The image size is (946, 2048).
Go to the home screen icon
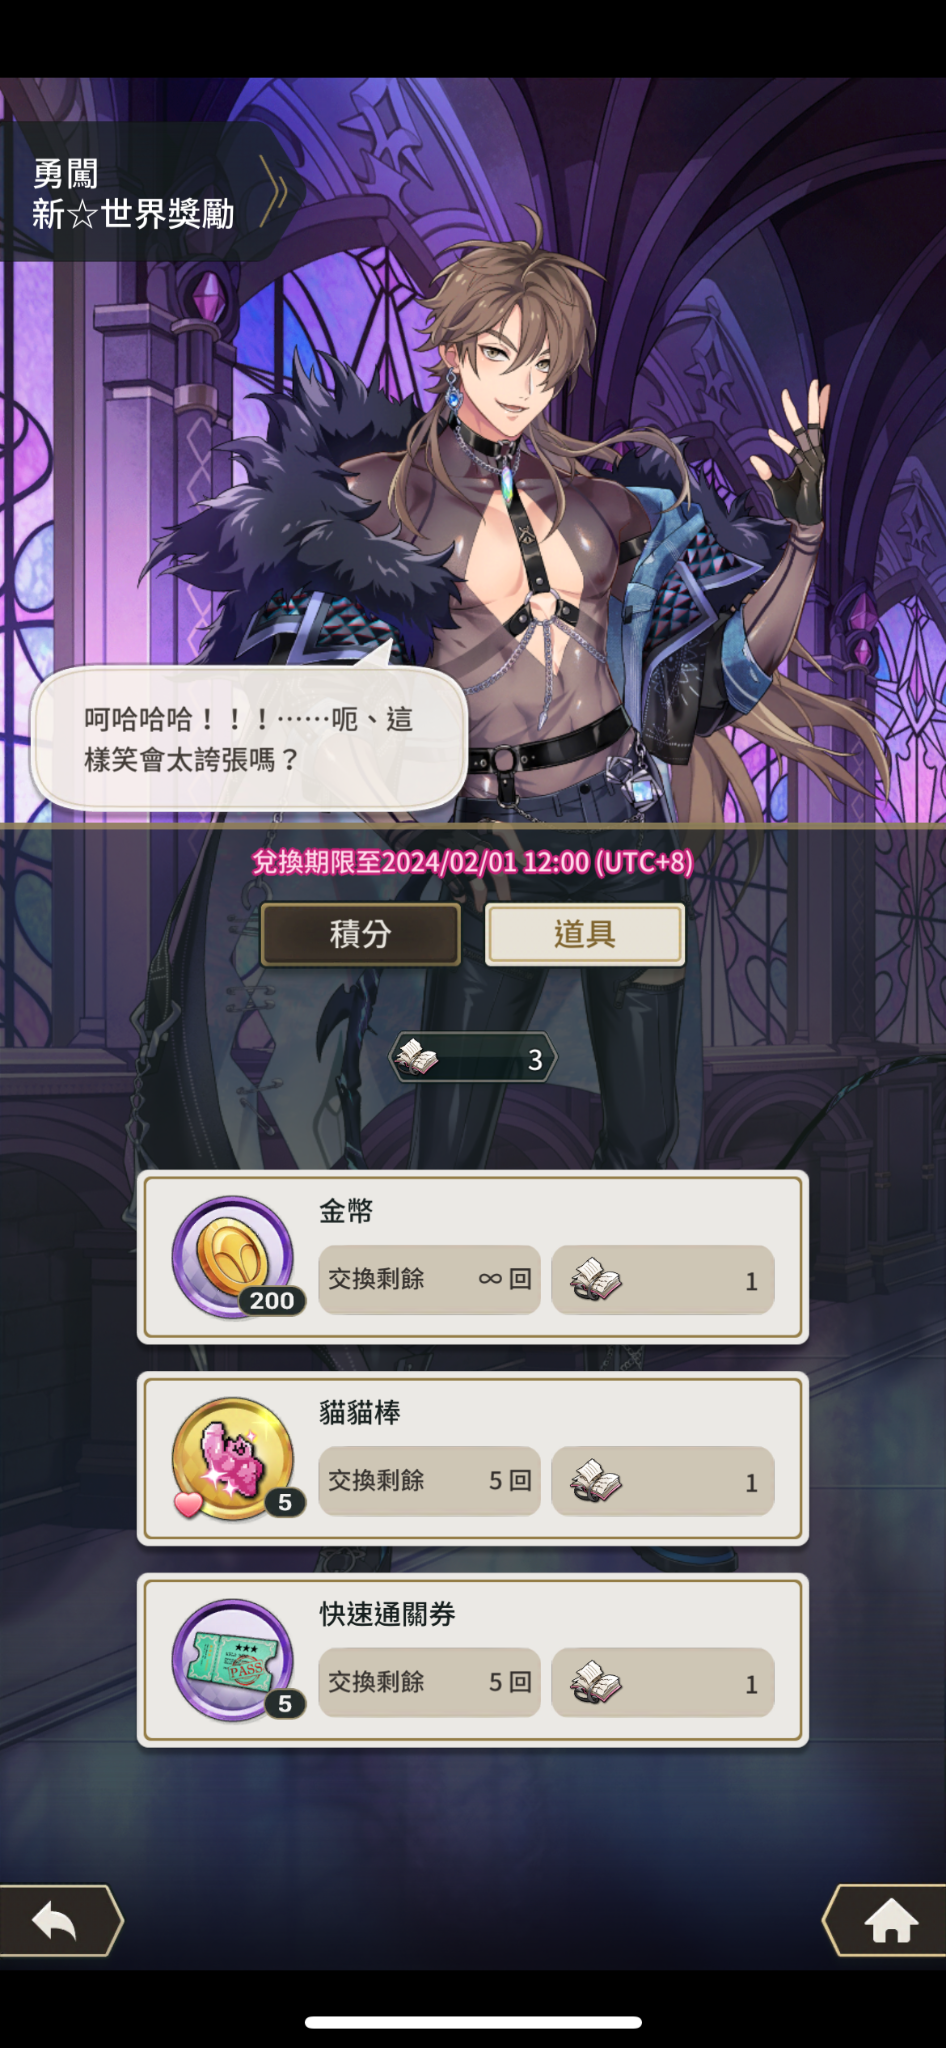coord(886,1920)
